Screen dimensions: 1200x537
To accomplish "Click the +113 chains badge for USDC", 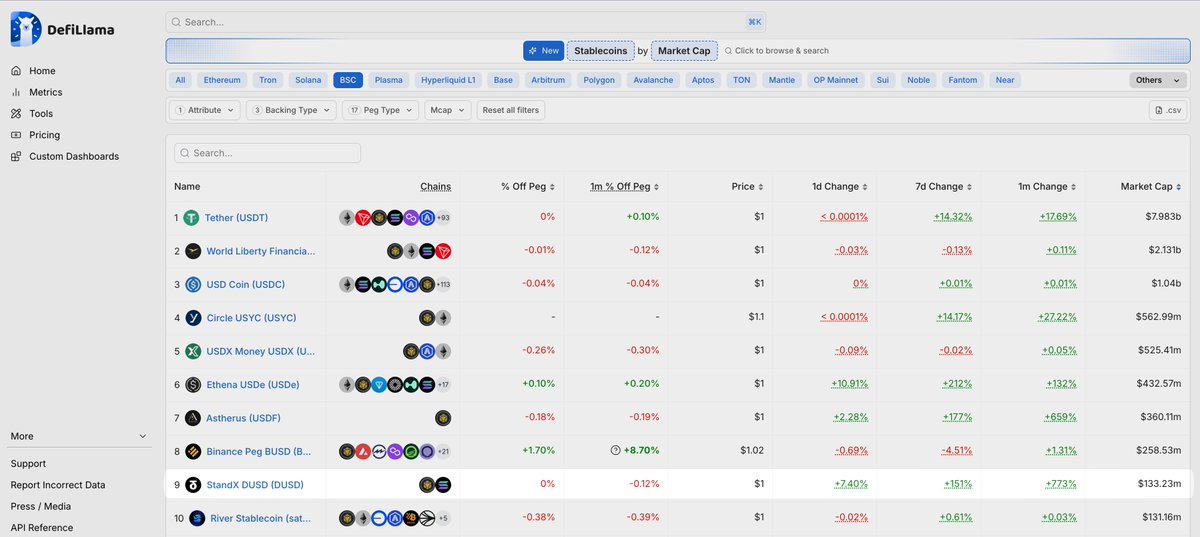I will point(442,284).
